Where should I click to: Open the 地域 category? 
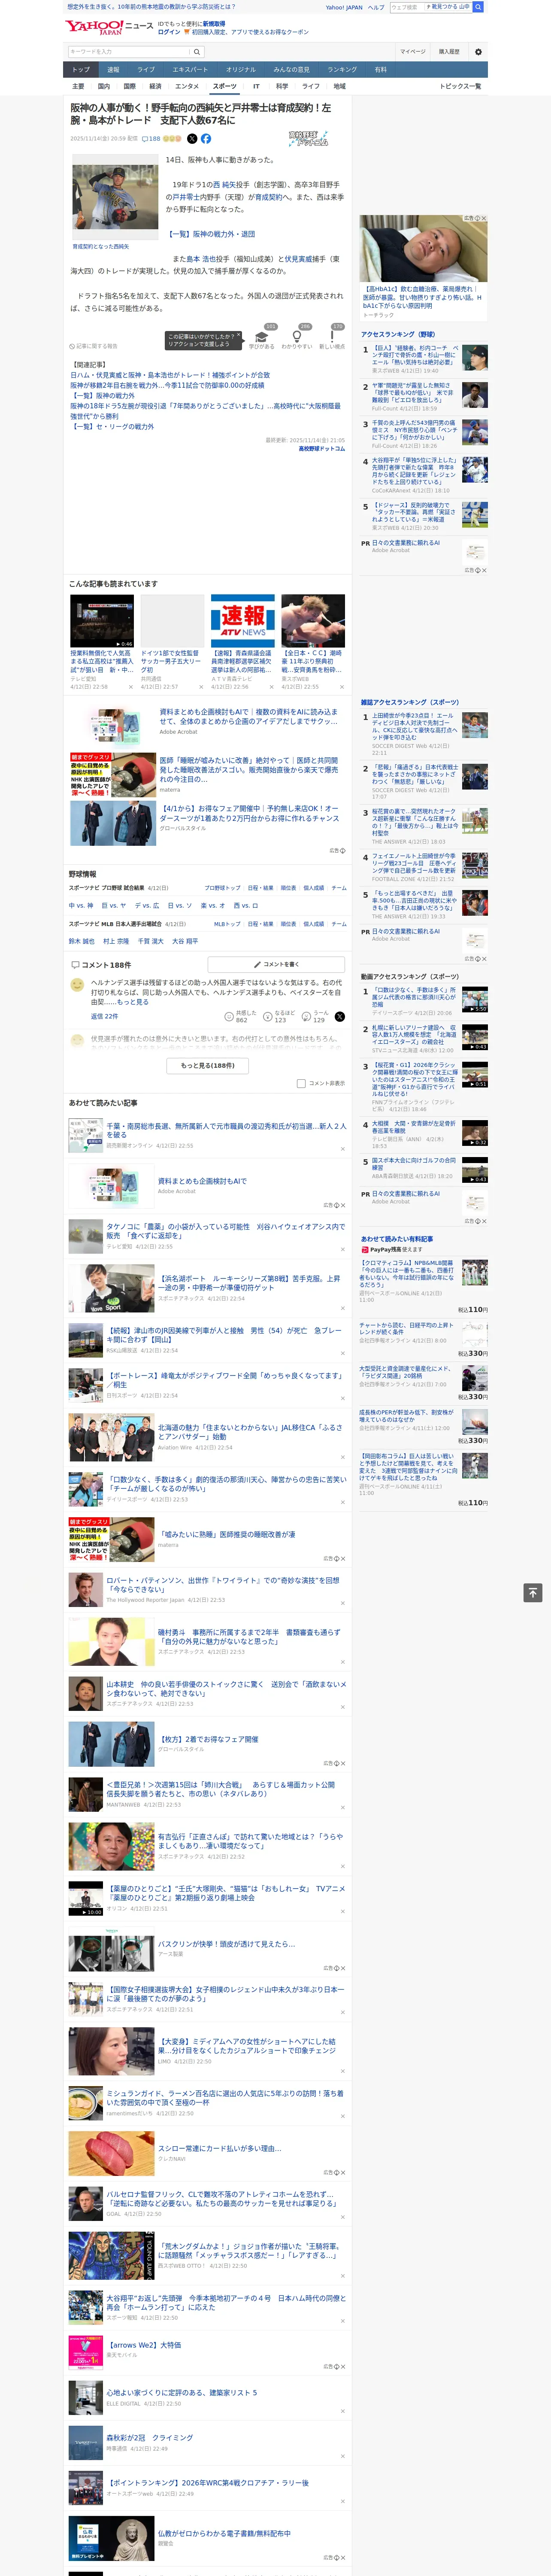coord(339,86)
